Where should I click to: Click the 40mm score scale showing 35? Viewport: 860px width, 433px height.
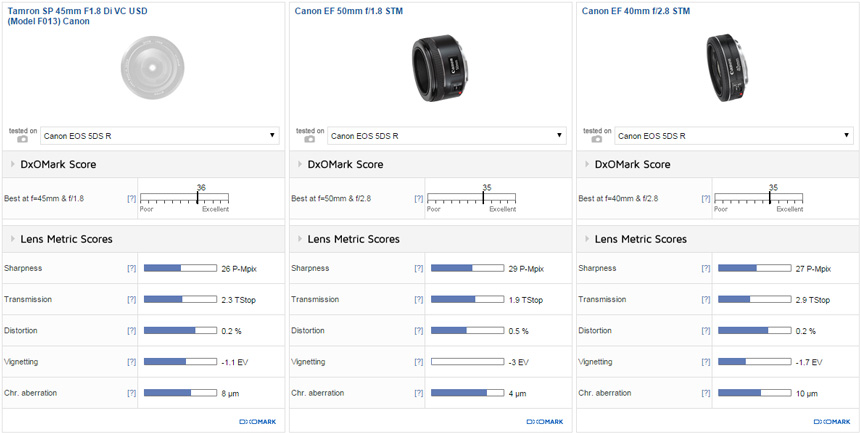coord(759,199)
